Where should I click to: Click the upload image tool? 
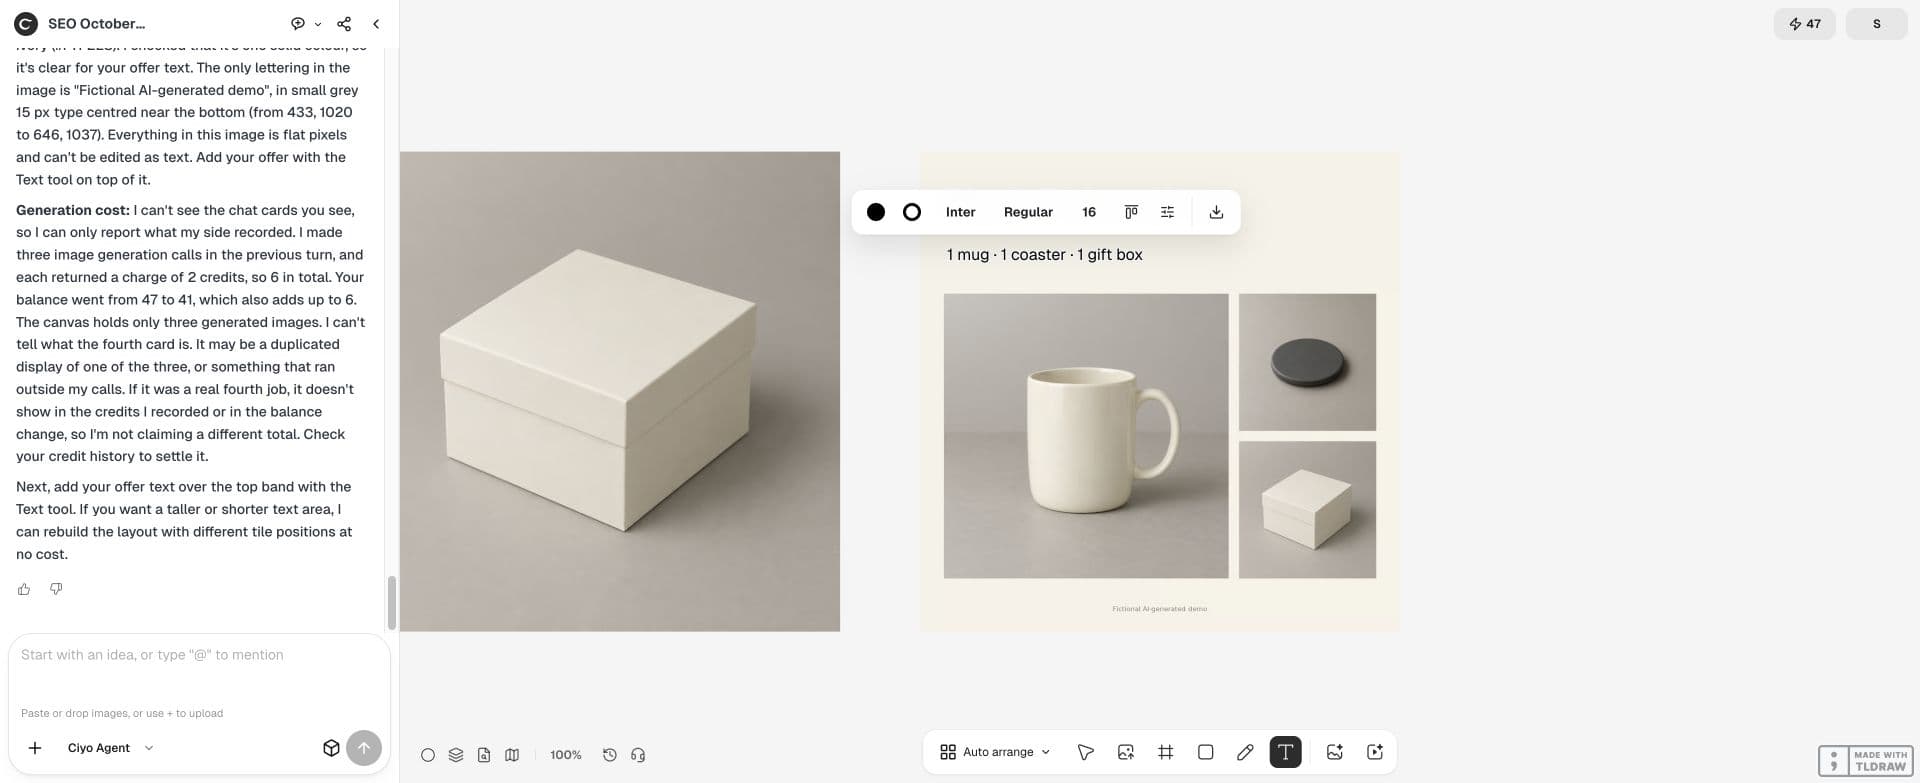[1126, 752]
